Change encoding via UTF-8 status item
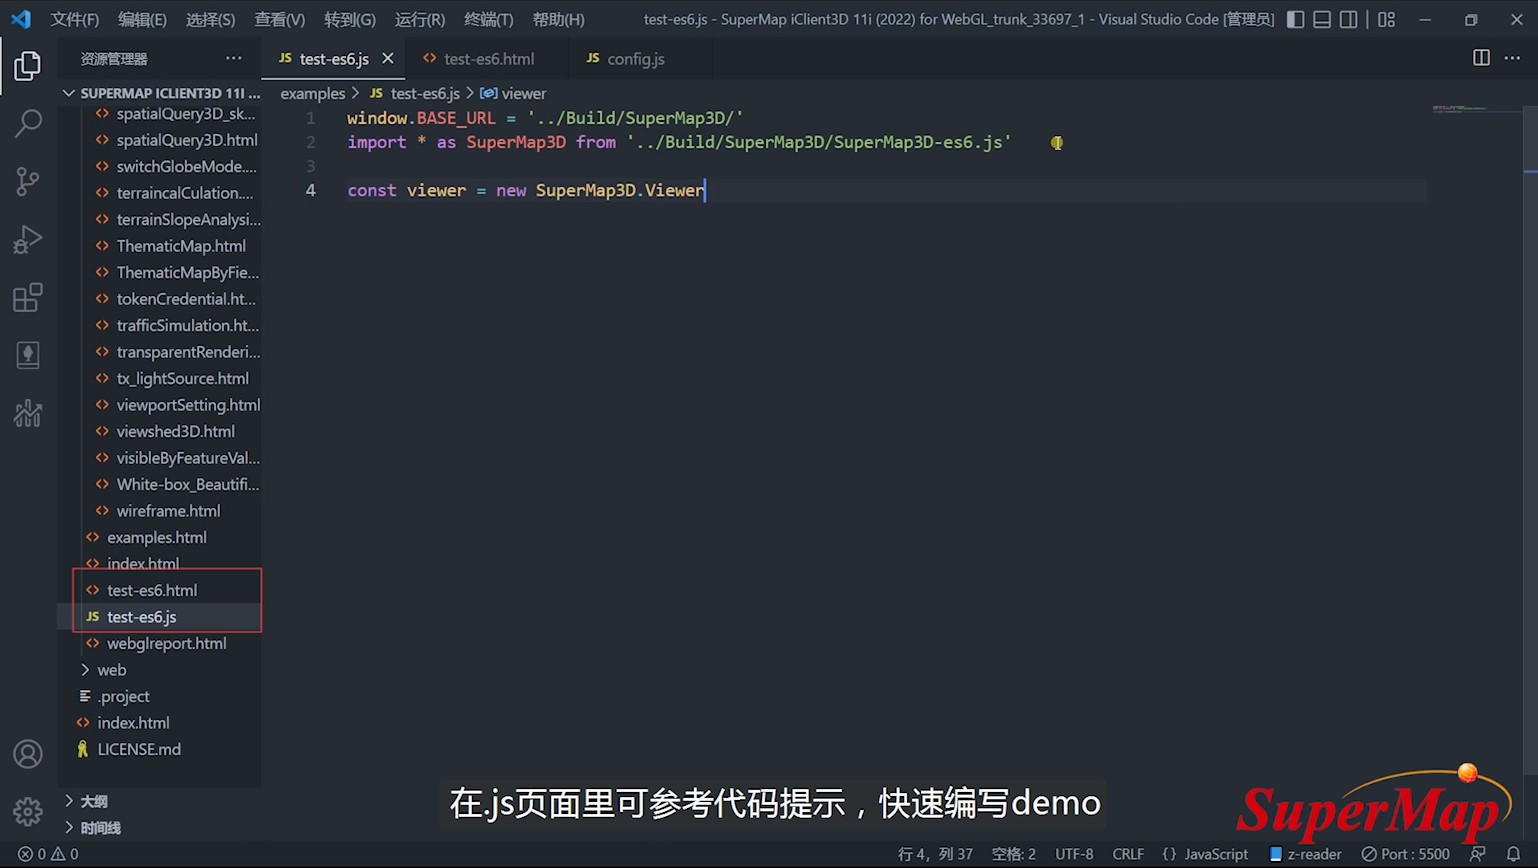Screen dimensions: 1538x868 [1074, 854]
